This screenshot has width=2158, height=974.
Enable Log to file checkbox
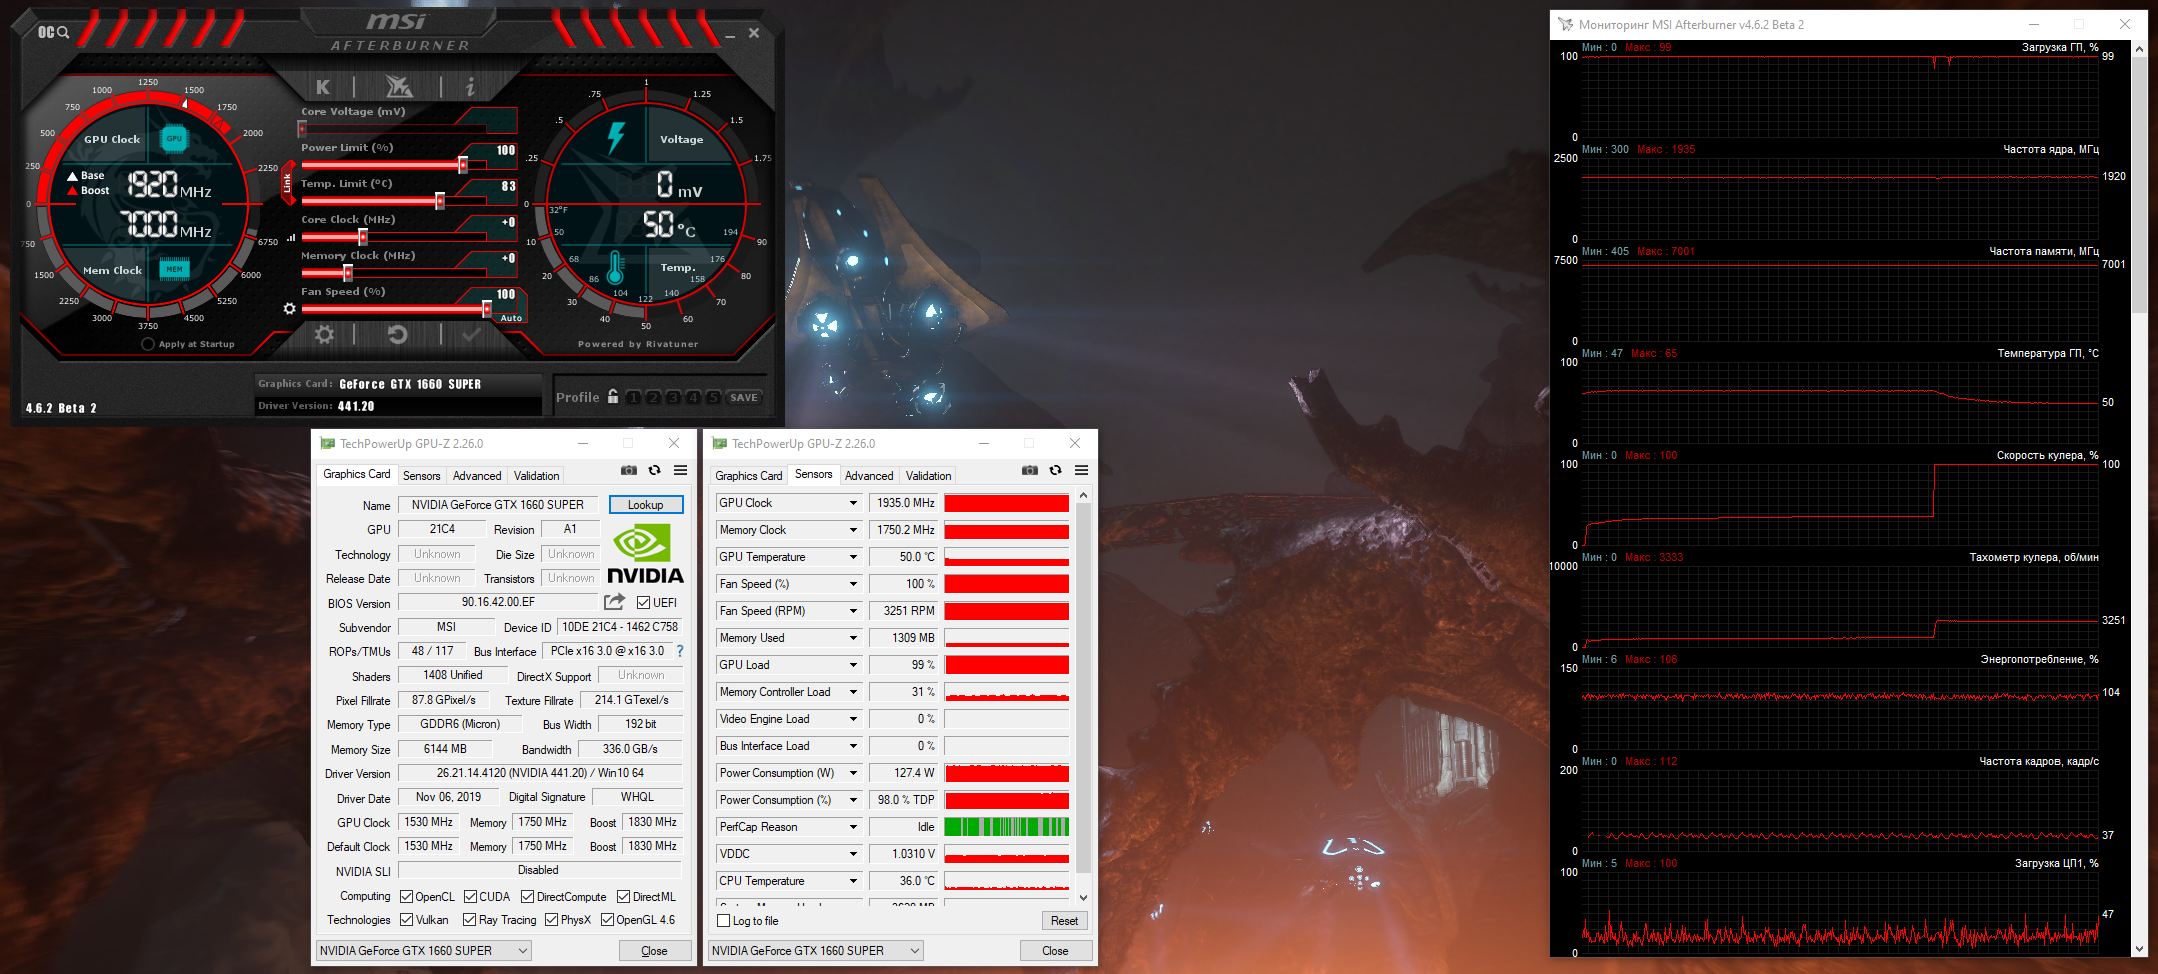coord(724,921)
